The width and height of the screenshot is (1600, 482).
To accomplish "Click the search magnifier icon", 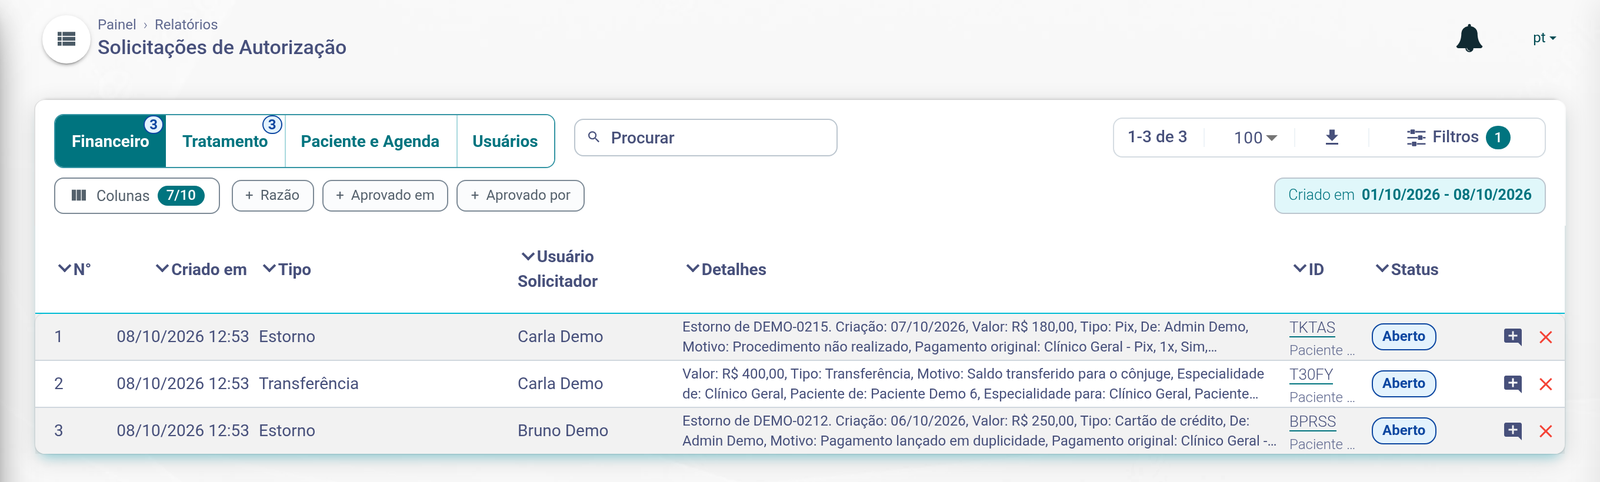I will click(x=594, y=137).
